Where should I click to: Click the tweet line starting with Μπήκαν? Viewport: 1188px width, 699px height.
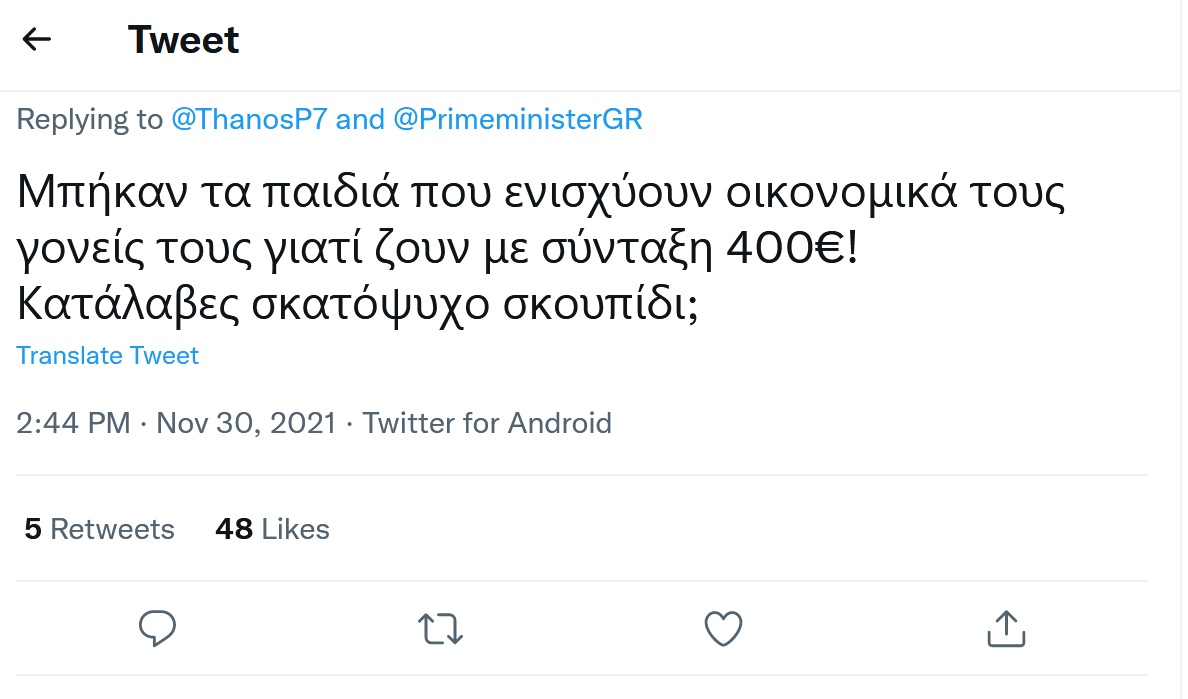pos(541,193)
